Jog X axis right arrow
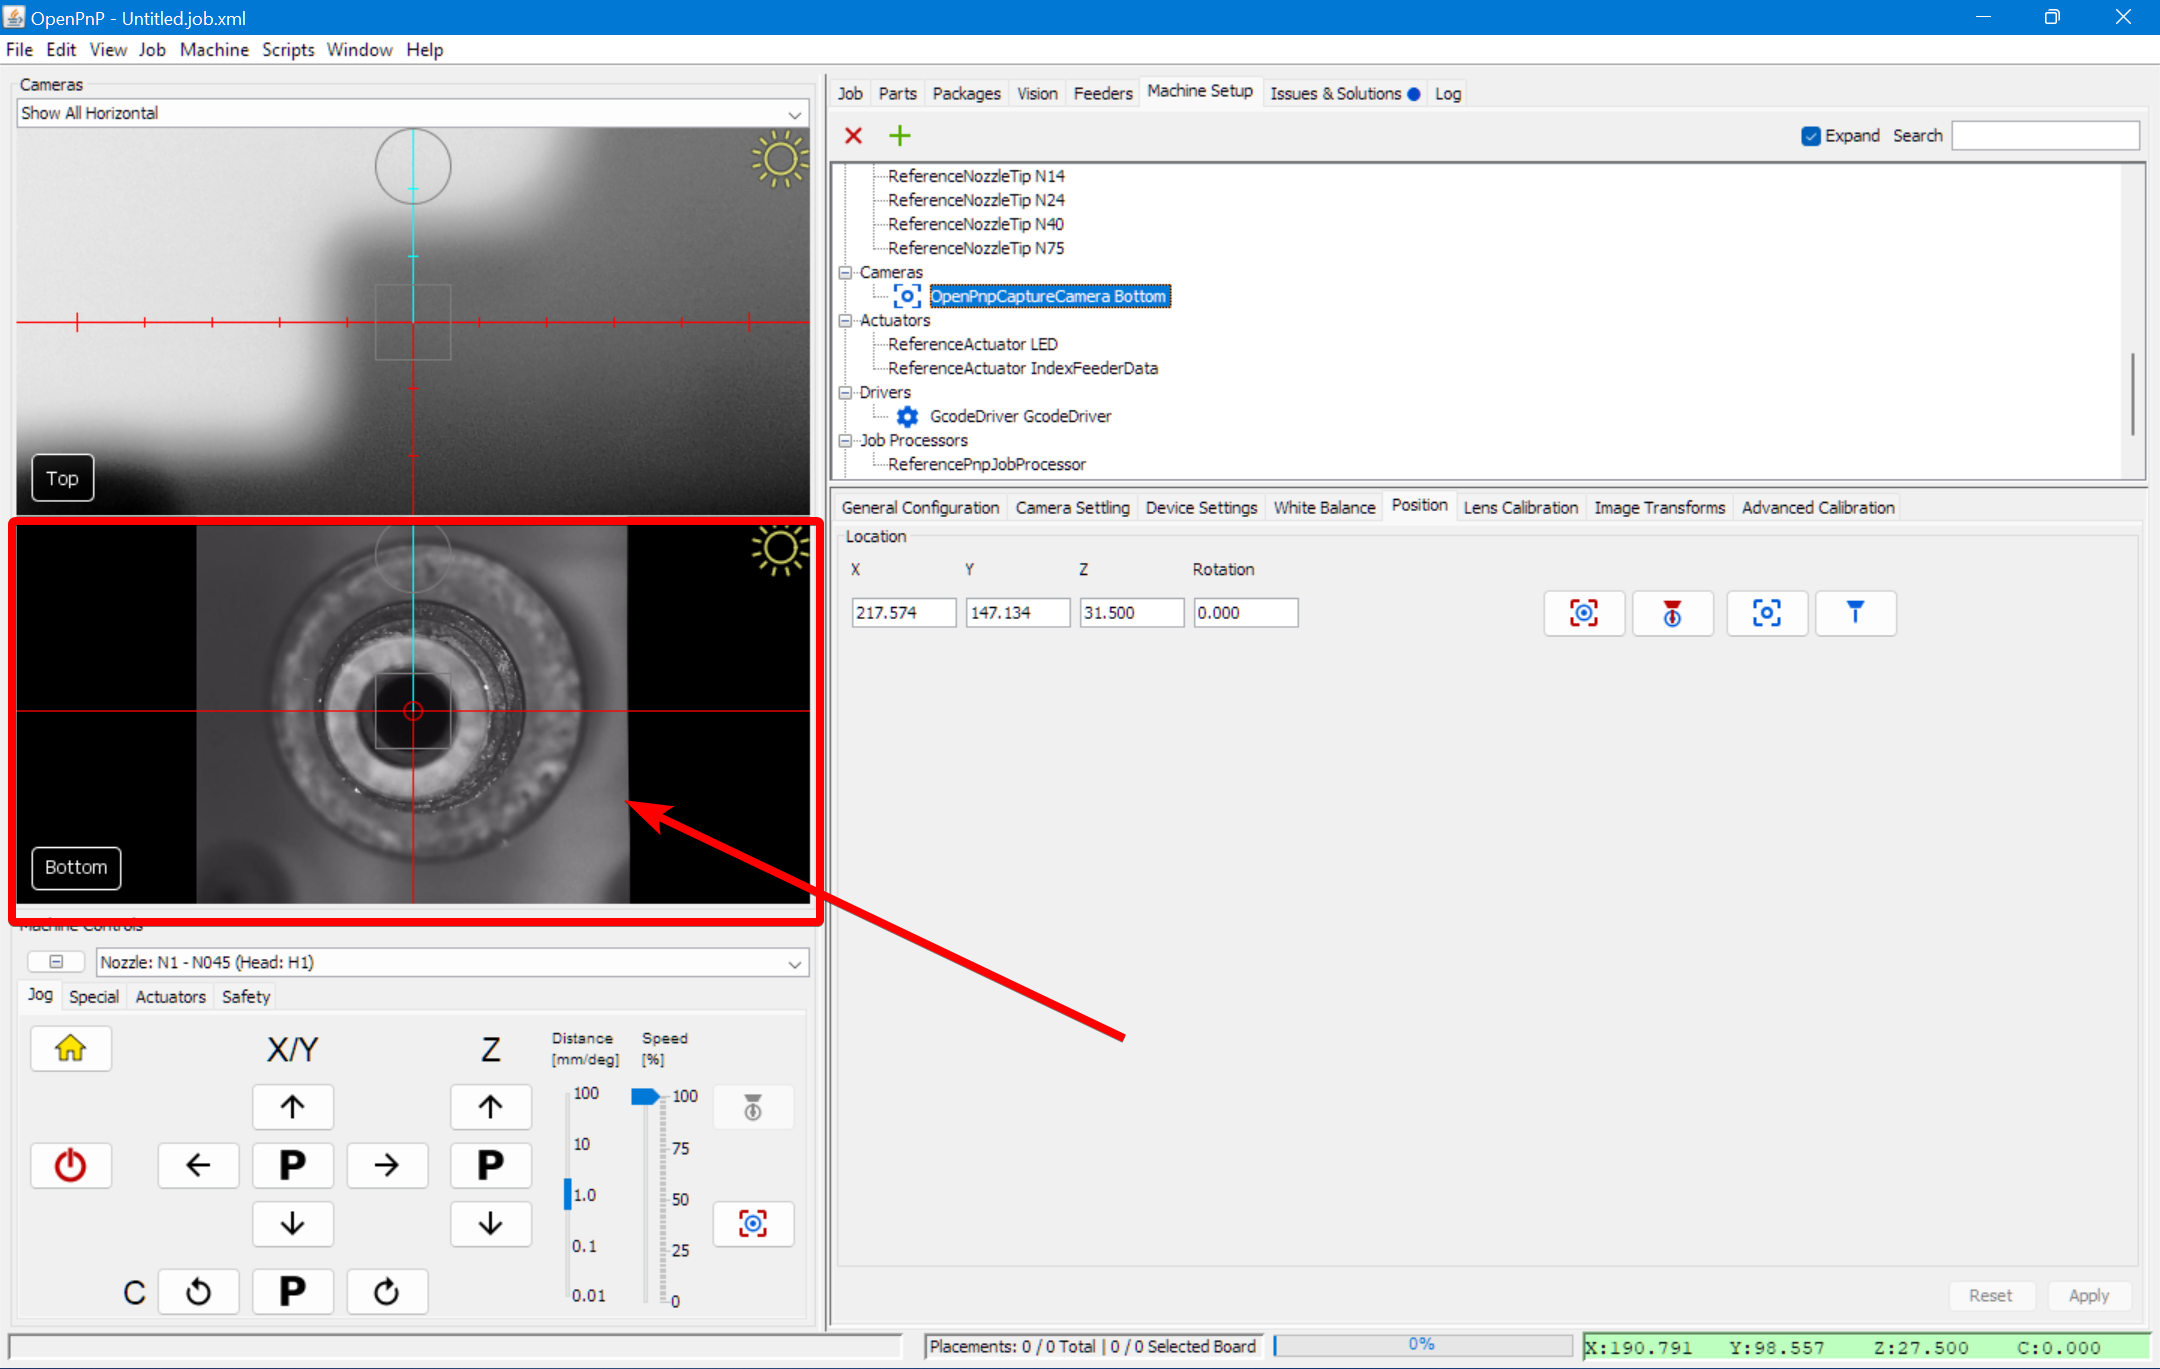 pos(386,1165)
